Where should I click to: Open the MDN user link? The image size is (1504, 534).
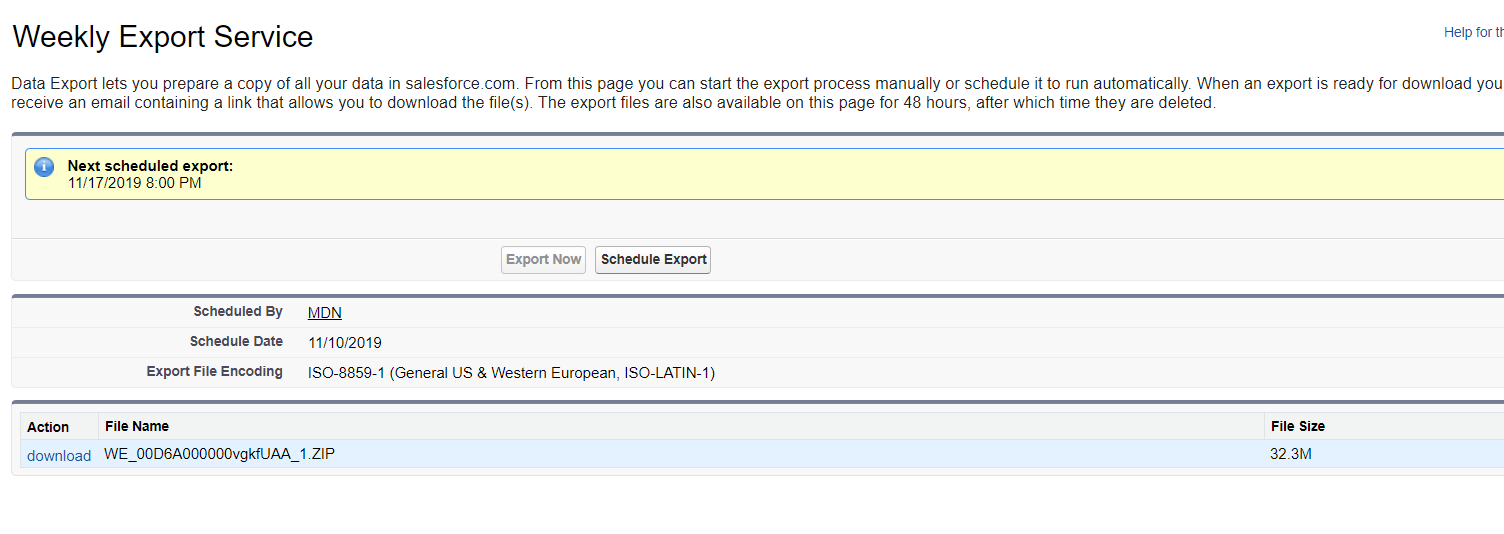(x=325, y=313)
